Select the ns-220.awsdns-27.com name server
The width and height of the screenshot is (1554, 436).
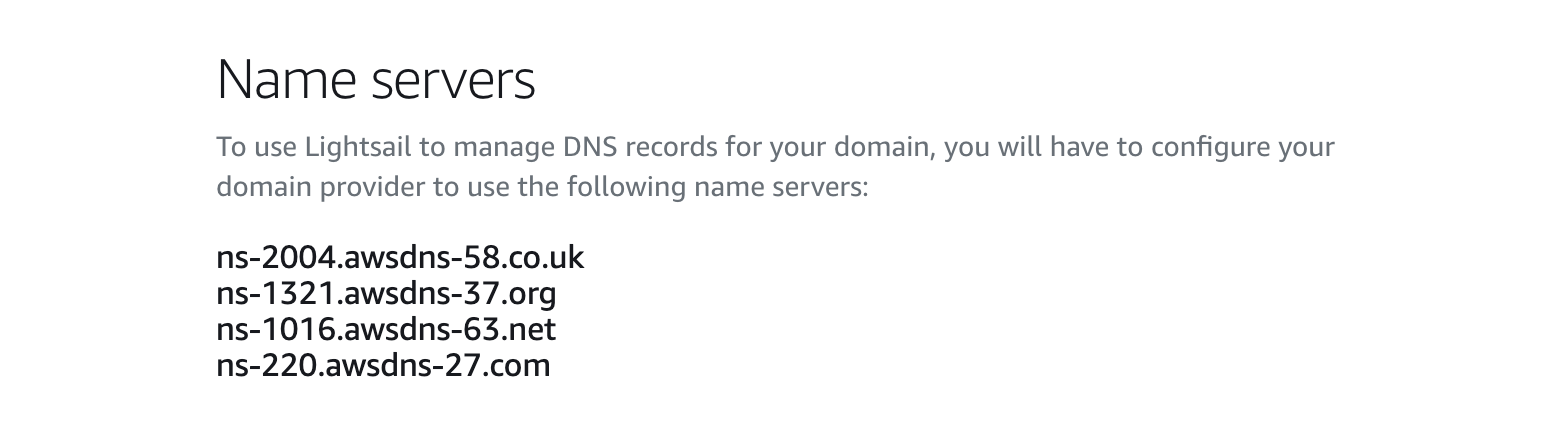pos(383,365)
